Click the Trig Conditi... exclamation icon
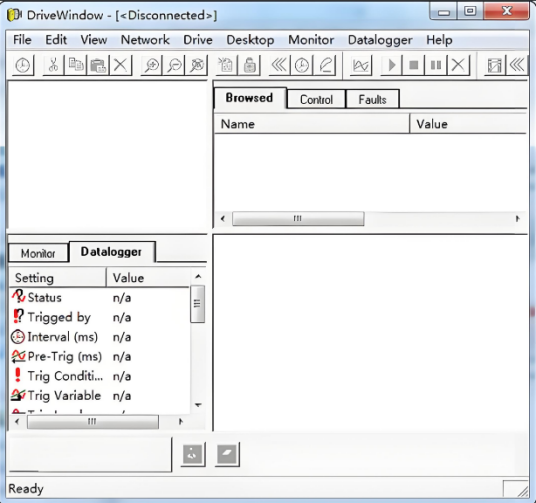This screenshot has width=536, height=503. 17,375
